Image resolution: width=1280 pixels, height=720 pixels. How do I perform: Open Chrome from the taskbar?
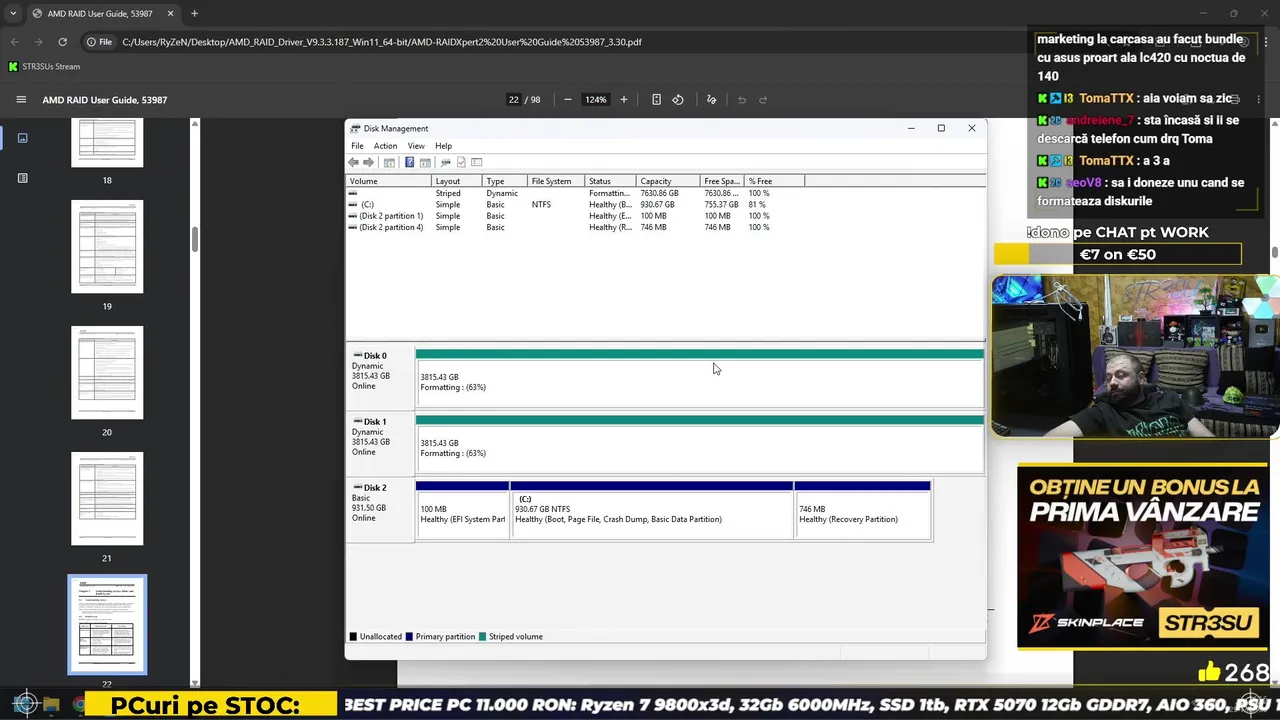[x=79, y=705]
